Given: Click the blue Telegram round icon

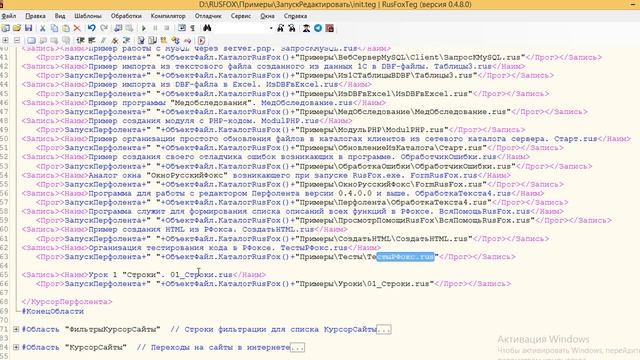Looking at the screenshot, I should coord(318,28).
